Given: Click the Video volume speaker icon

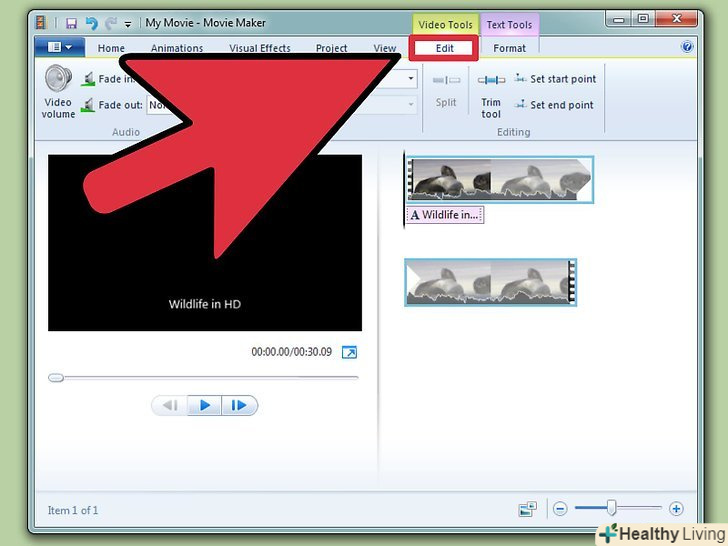Looking at the screenshot, I should pyautogui.click(x=58, y=79).
